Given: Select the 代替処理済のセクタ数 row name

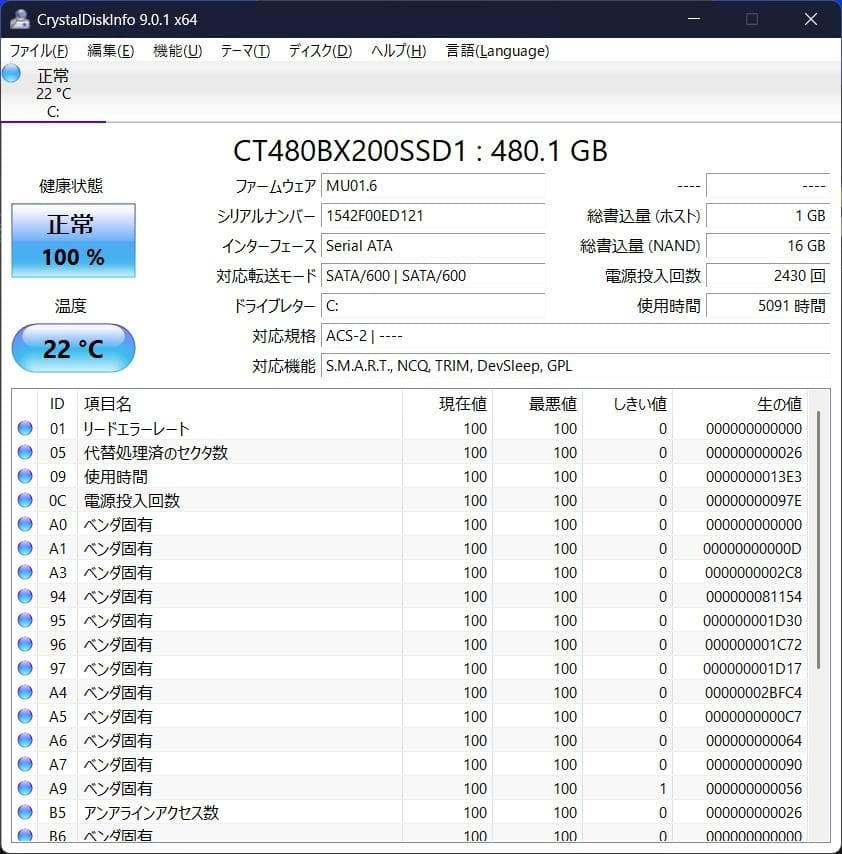Looking at the screenshot, I should 156,453.
